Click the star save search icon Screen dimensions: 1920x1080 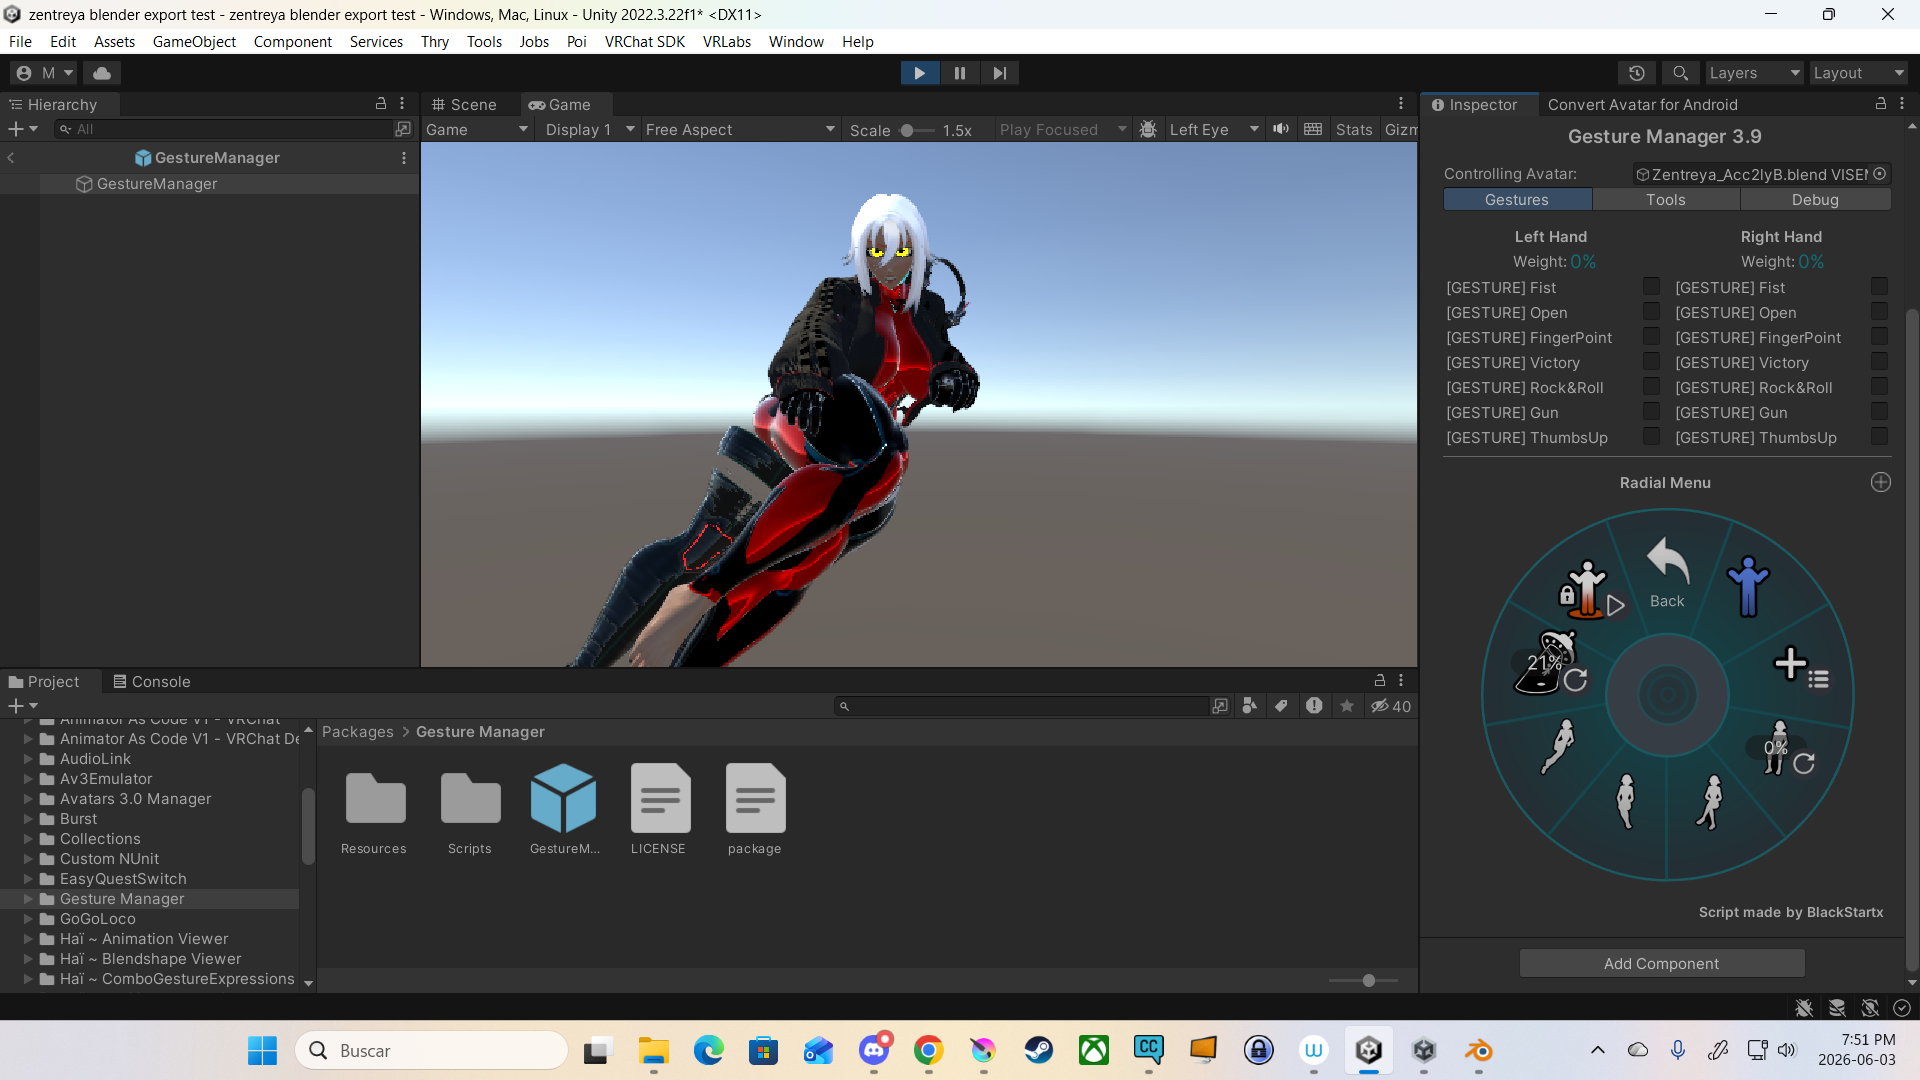tap(1347, 706)
